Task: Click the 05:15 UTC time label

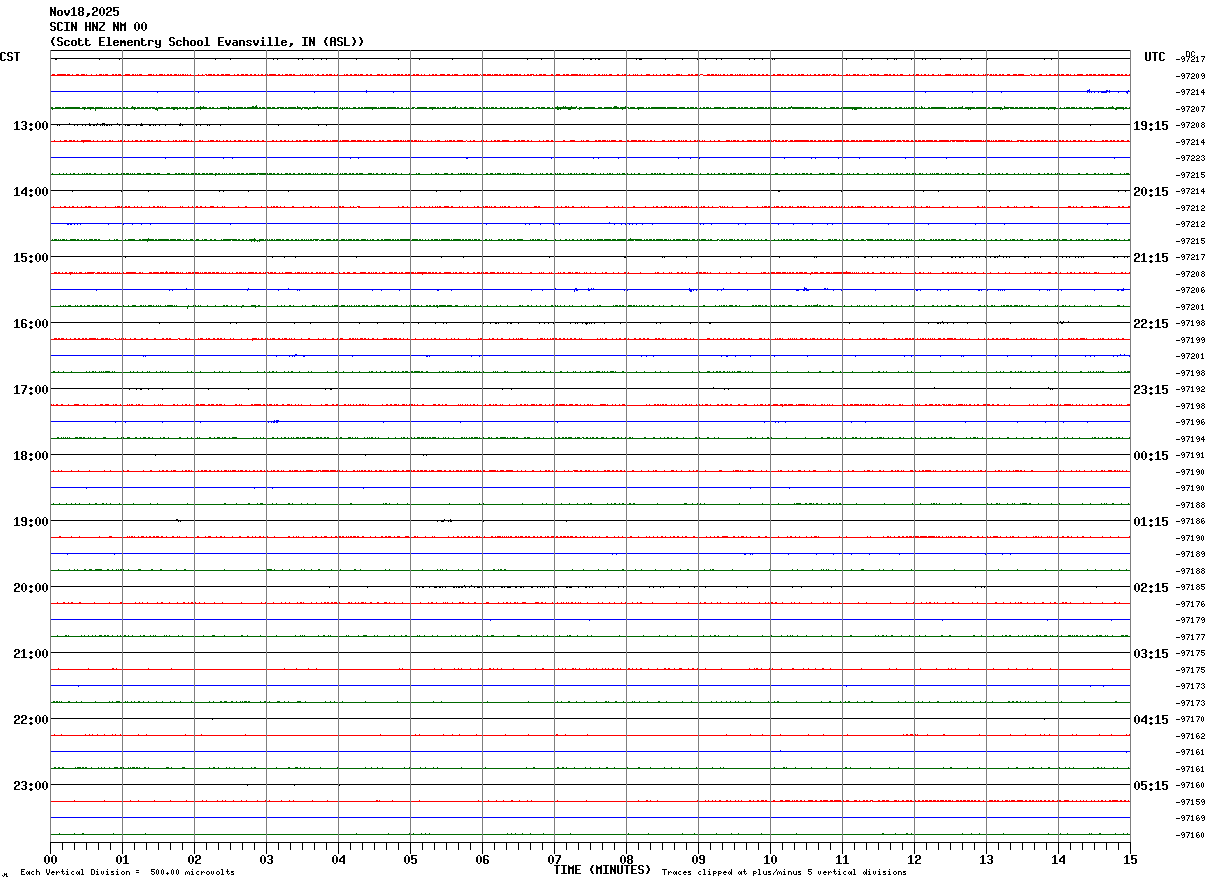Action: pyautogui.click(x=1151, y=786)
